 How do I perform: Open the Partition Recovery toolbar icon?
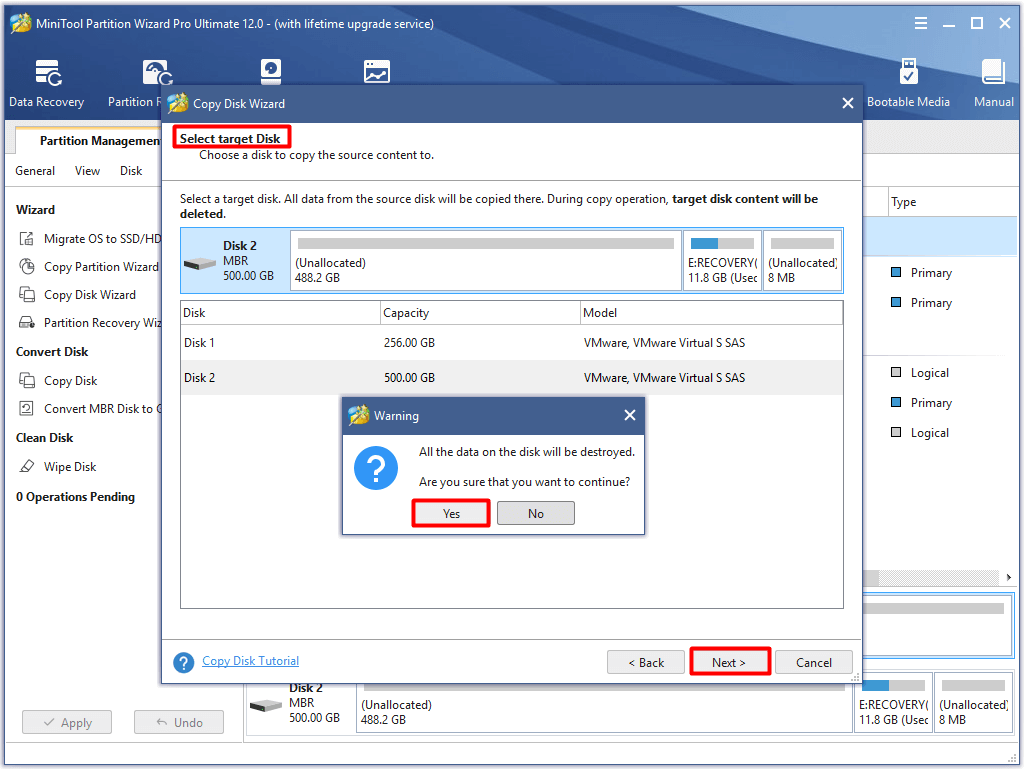click(157, 73)
